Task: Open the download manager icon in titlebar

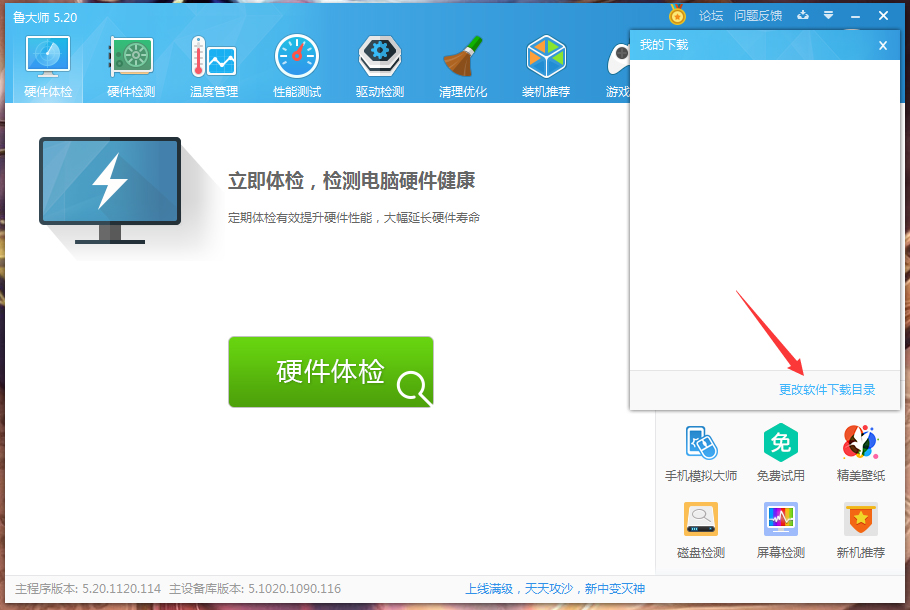Action: pyautogui.click(x=803, y=16)
